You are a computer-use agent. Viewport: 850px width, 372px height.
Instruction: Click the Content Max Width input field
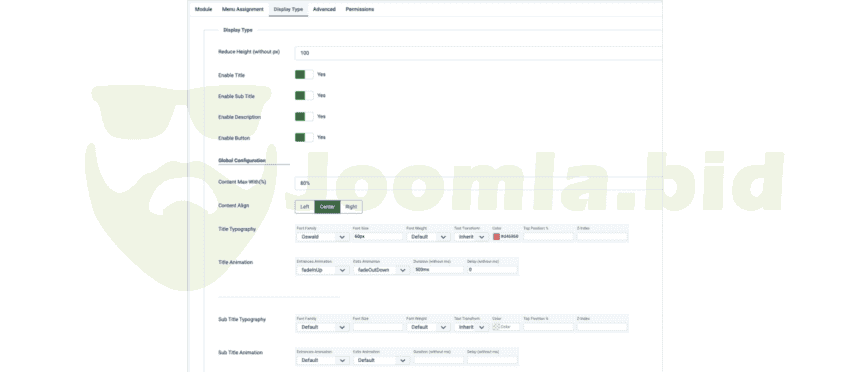(478, 183)
